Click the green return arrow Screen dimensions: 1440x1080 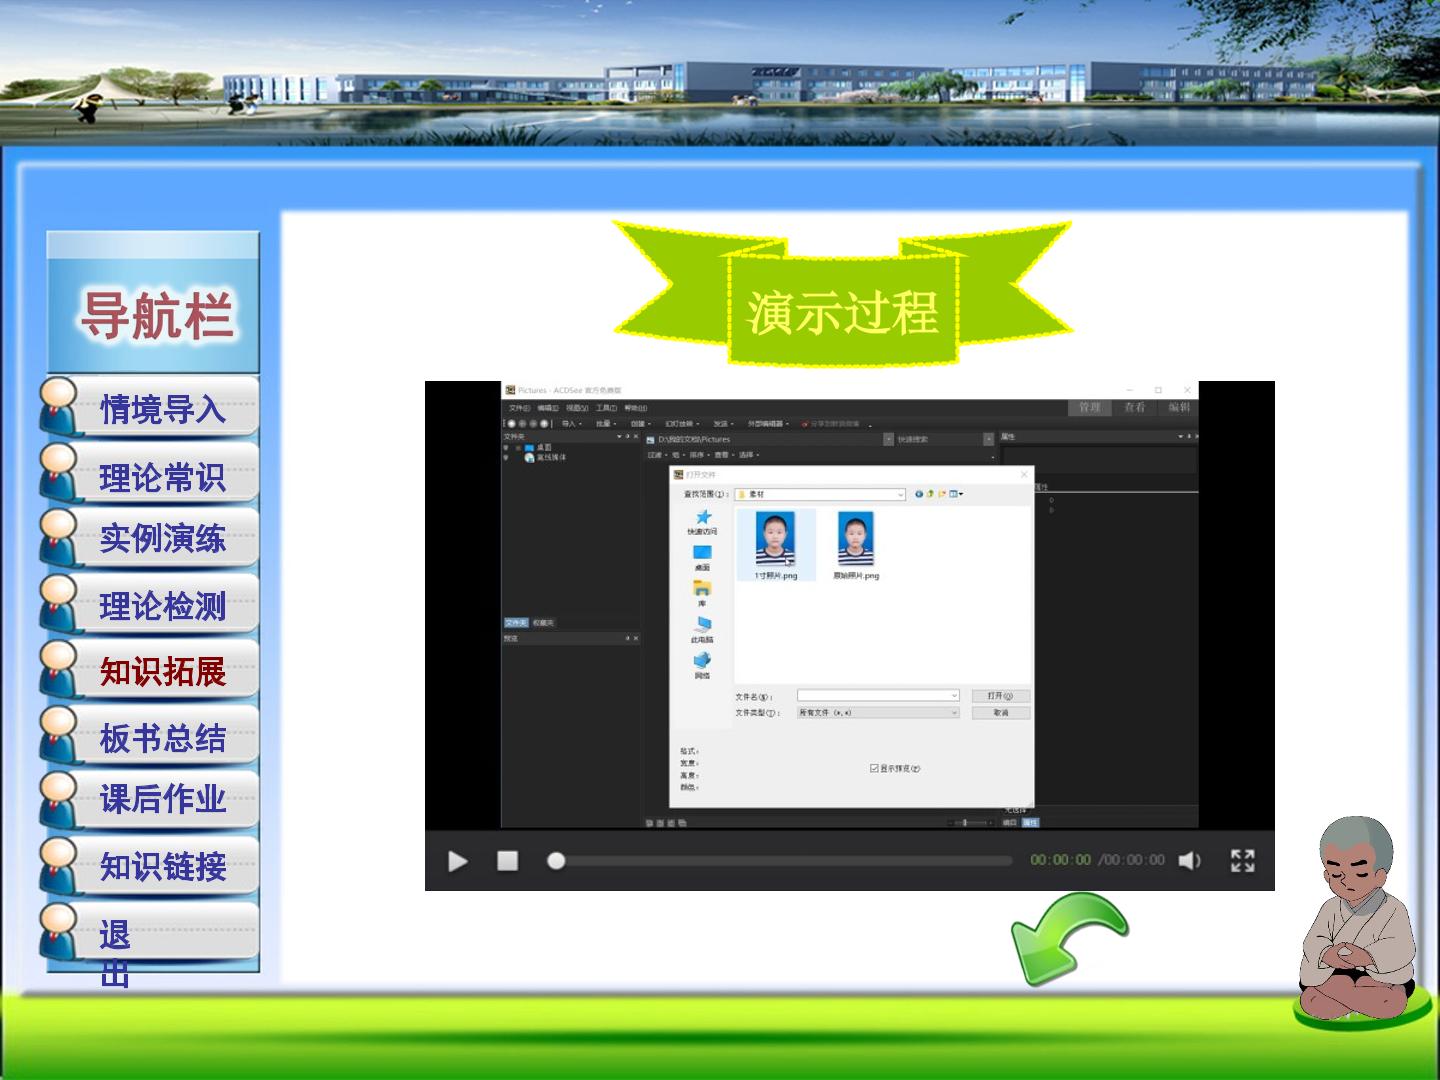coord(1069,938)
